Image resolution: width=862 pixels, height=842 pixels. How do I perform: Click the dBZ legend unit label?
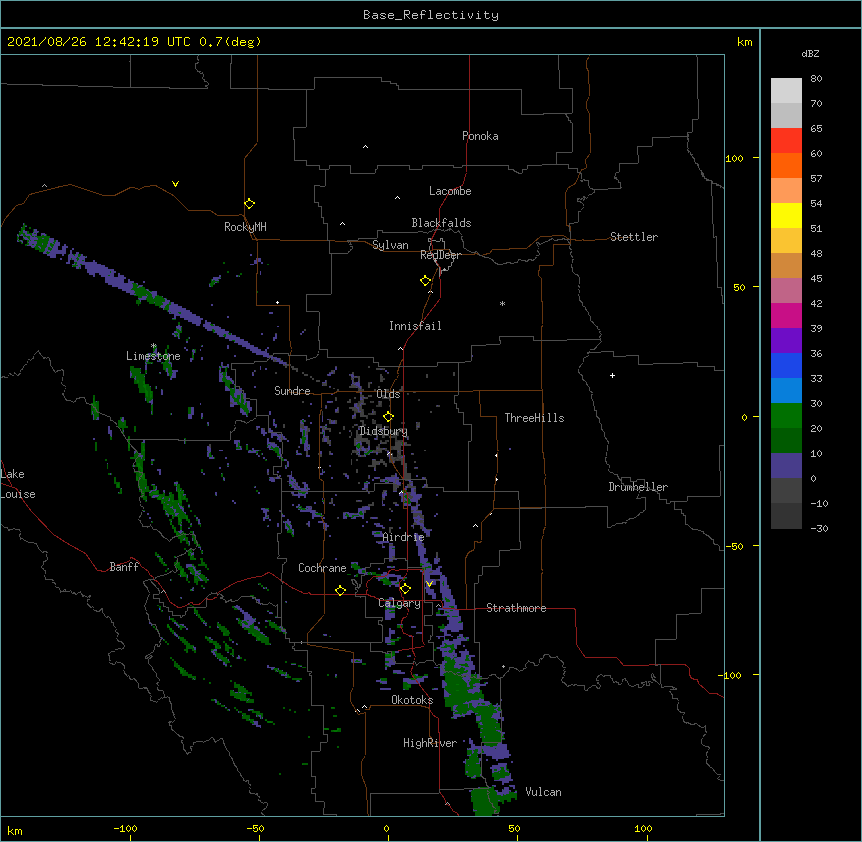click(810, 53)
